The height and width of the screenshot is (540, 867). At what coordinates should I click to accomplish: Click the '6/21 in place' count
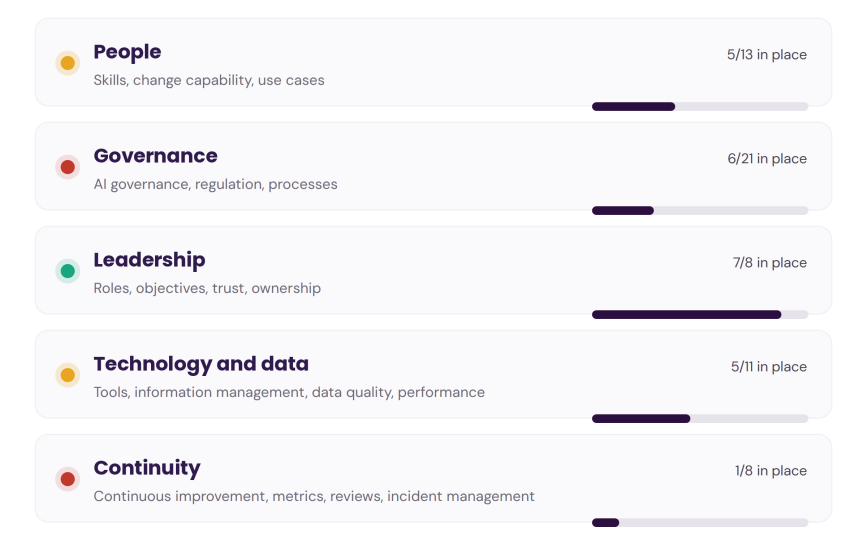767,159
